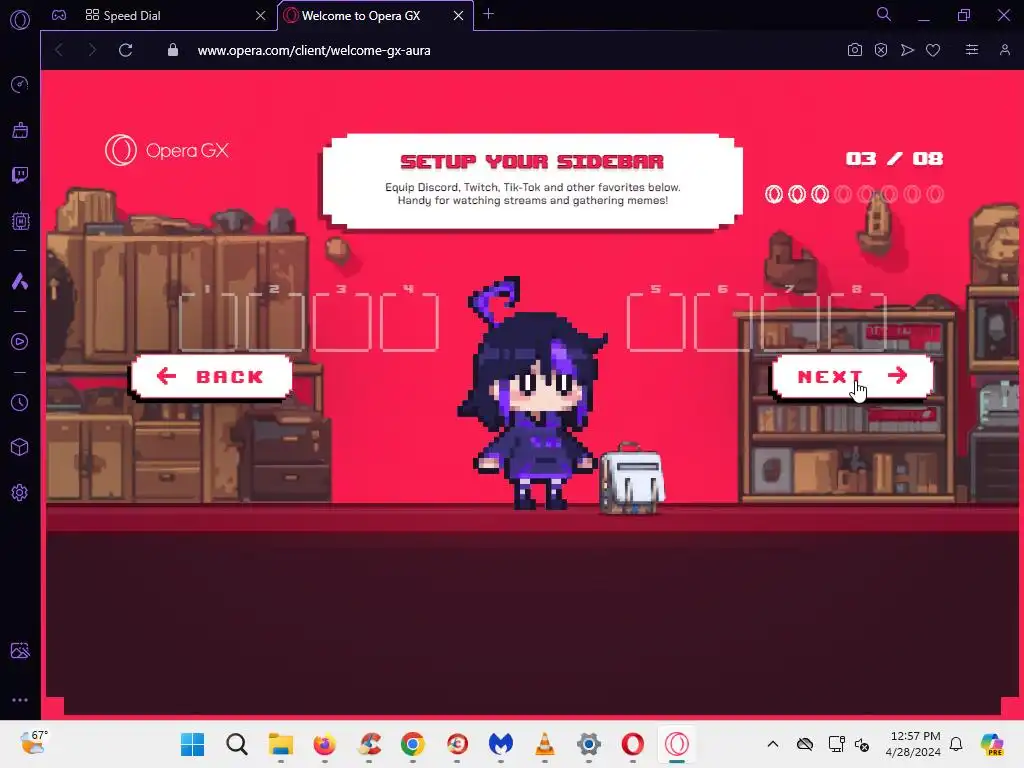Close the Welcome to Opera GX tab
Viewport: 1024px width, 768px height.
click(458, 16)
